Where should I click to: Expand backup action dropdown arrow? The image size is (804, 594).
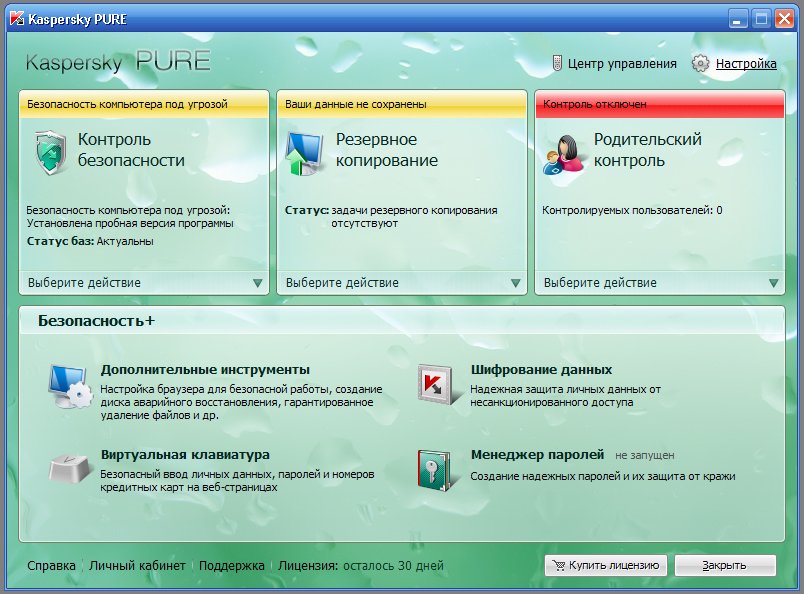(x=515, y=283)
